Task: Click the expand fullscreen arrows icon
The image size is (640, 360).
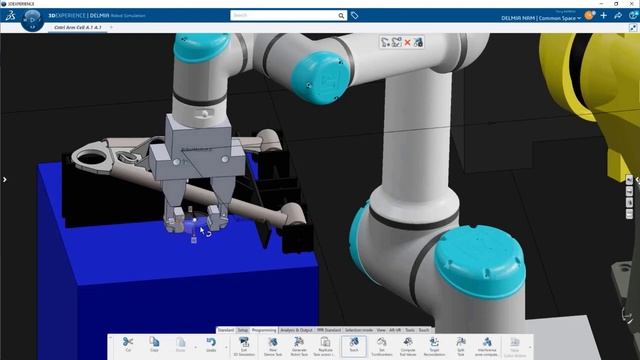Action: pos(633,28)
